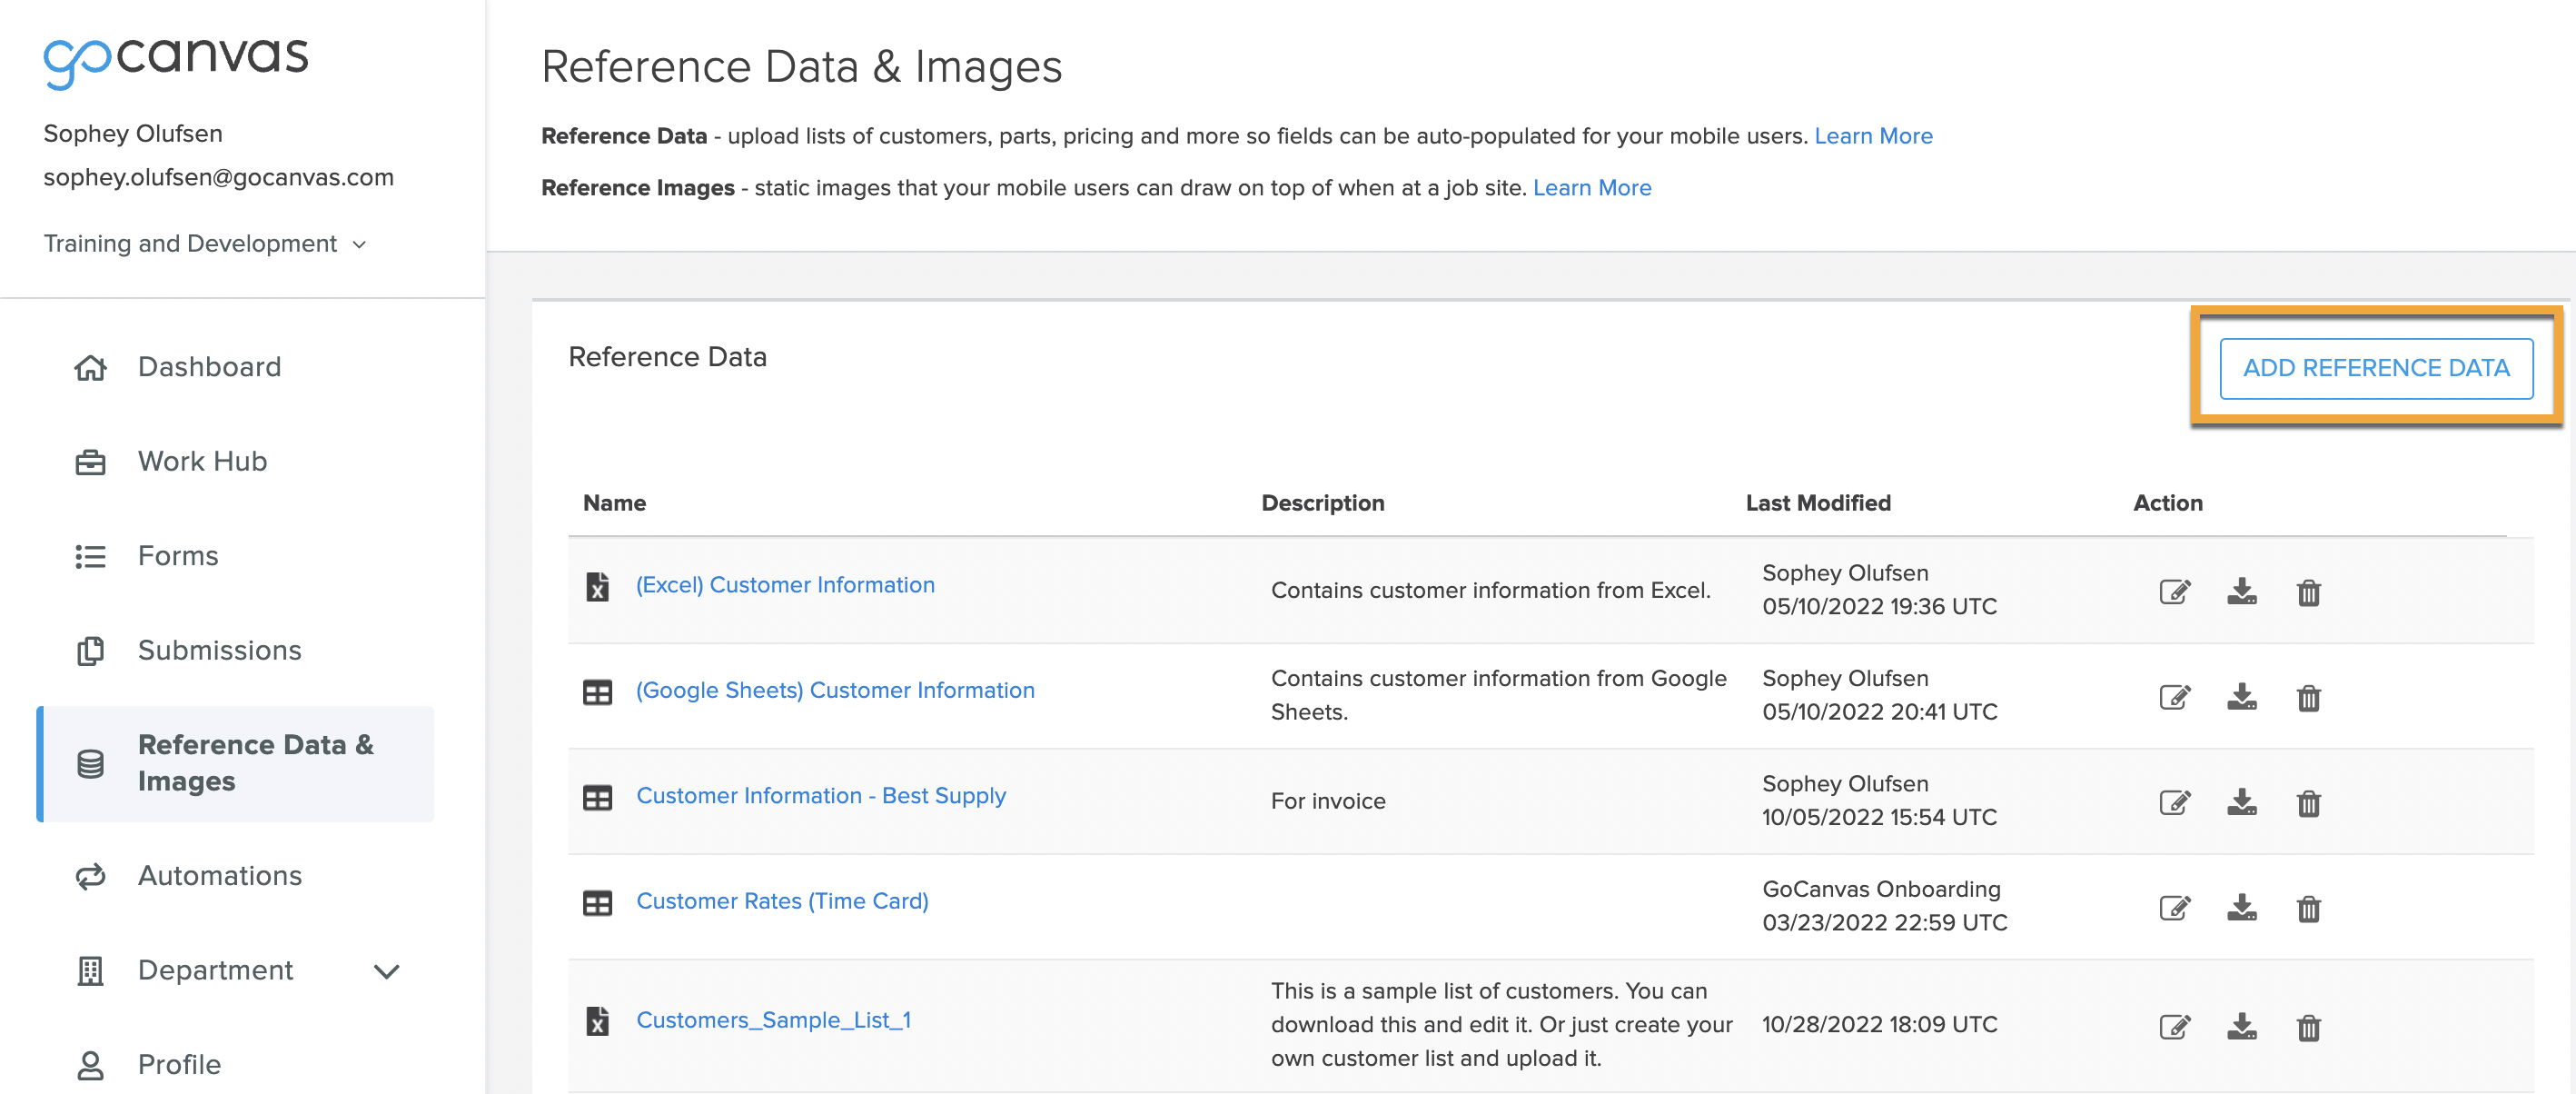Open Dashboard from the sidebar

click(x=209, y=367)
